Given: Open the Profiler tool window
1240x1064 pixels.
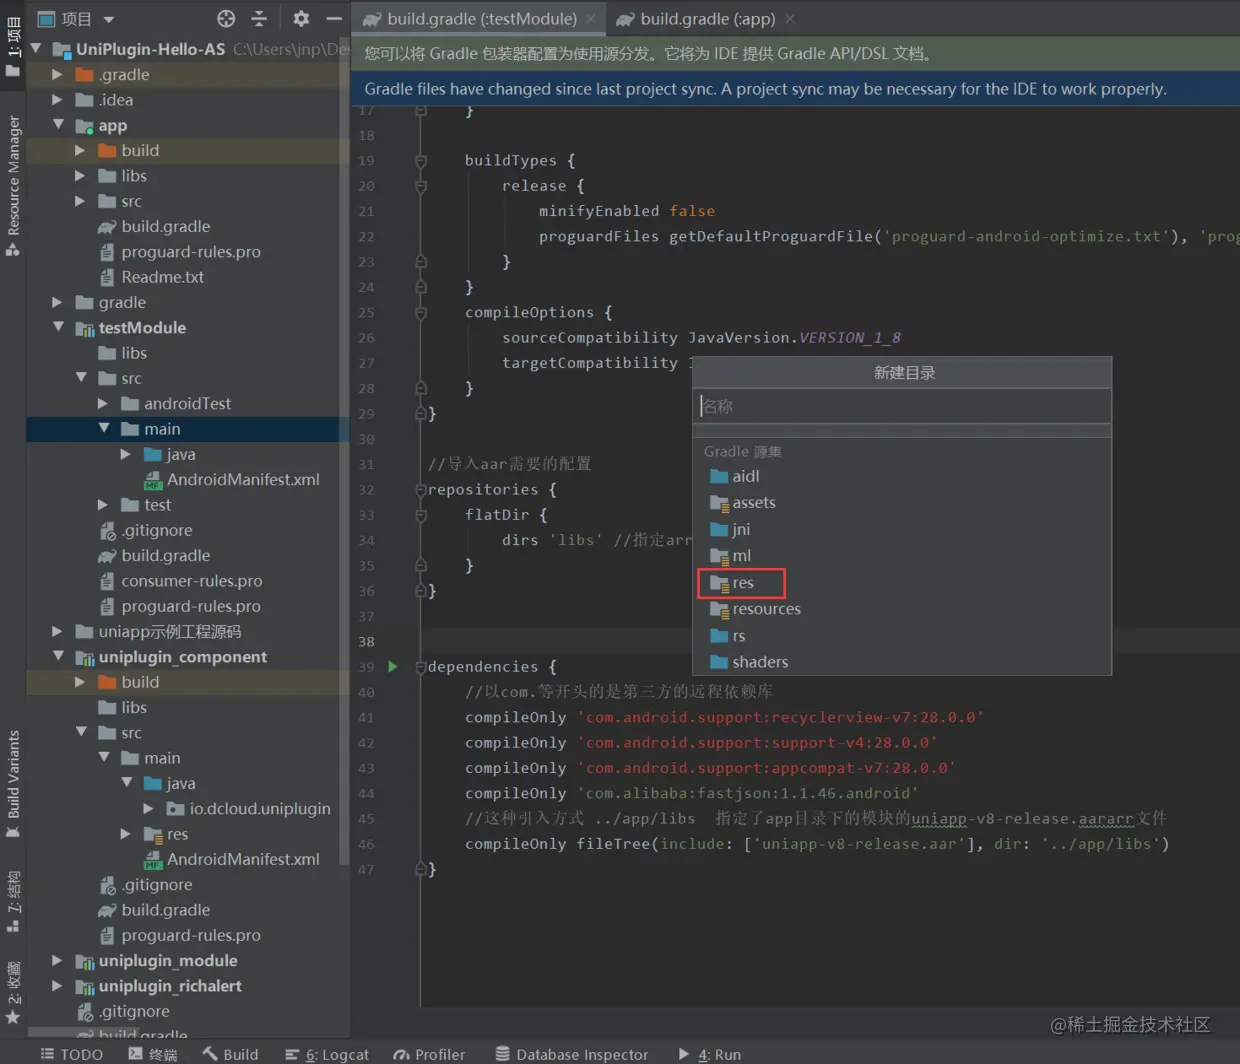Looking at the screenshot, I should pyautogui.click(x=429, y=1054).
